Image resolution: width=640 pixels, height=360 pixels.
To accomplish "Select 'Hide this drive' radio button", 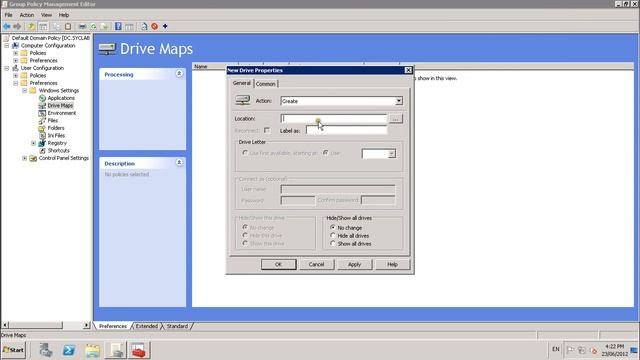I will pyautogui.click(x=245, y=235).
